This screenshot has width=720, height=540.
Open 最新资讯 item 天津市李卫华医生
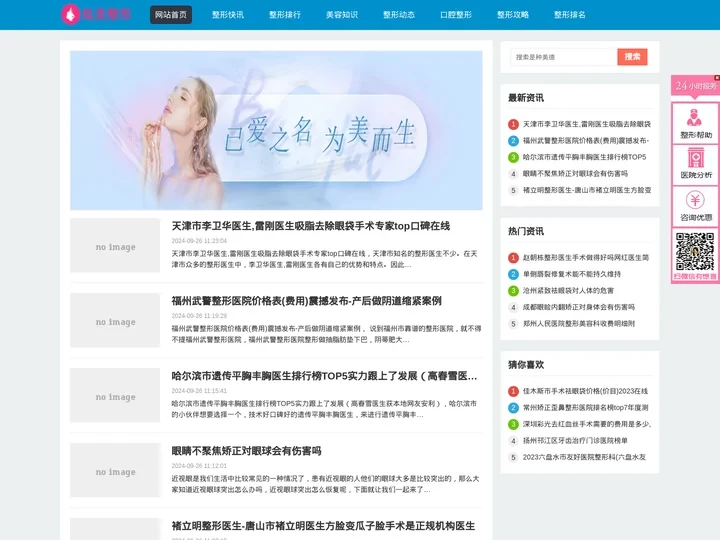point(587,124)
